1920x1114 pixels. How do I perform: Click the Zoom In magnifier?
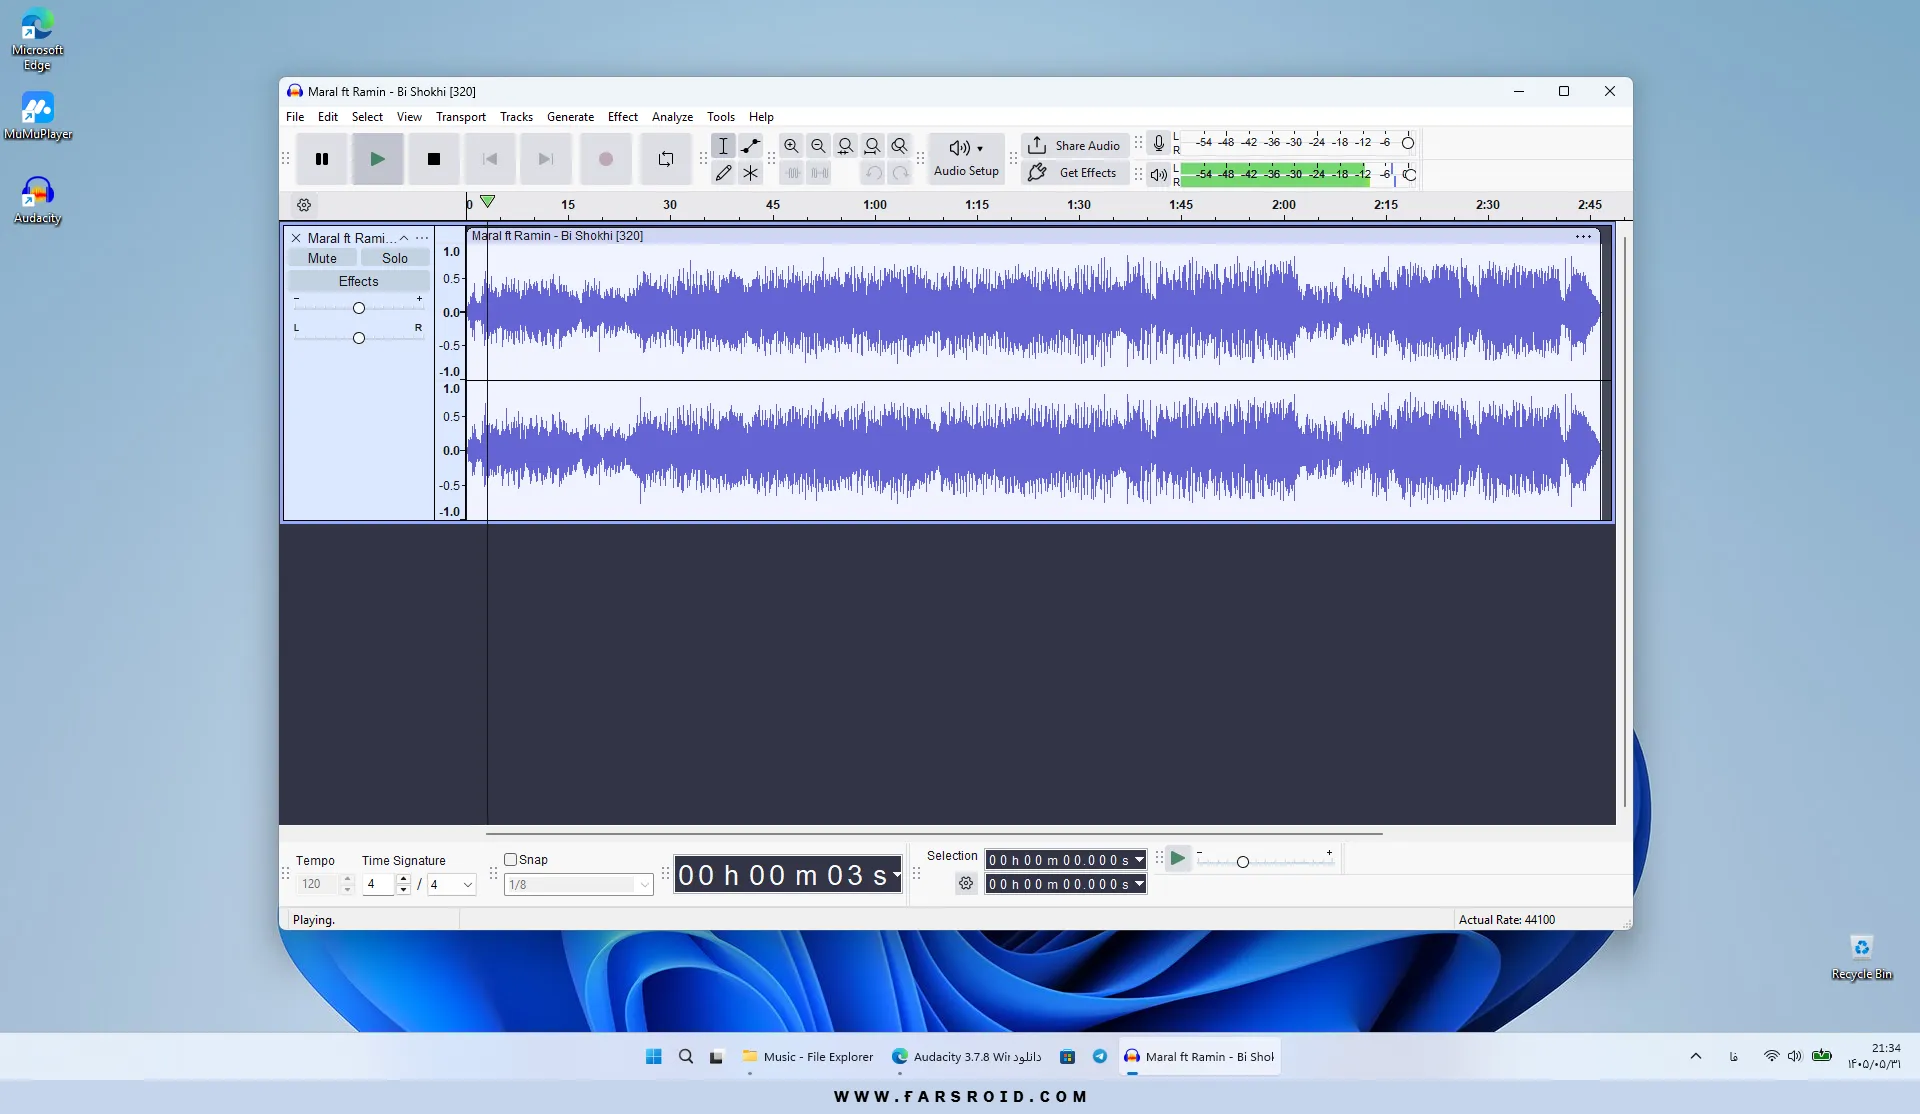(x=791, y=146)
